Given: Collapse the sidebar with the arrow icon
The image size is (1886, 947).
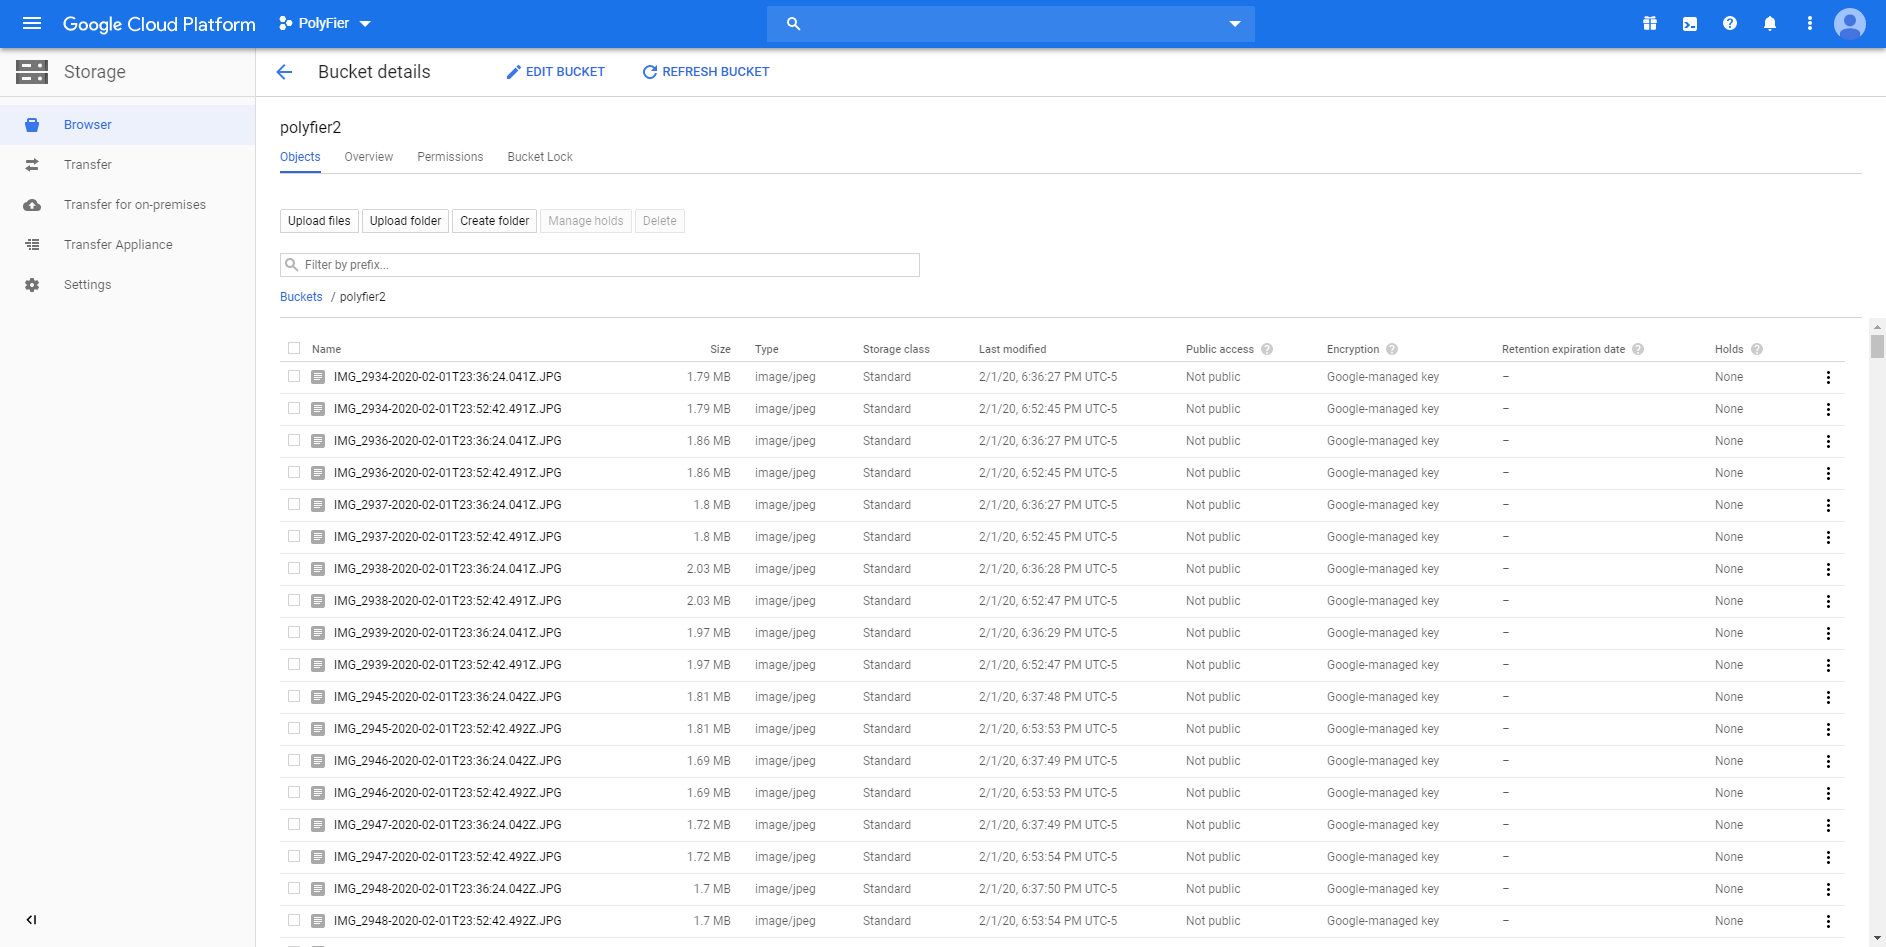Looking at the screenshot, I should pyautogui.click(x=31, y=920).
